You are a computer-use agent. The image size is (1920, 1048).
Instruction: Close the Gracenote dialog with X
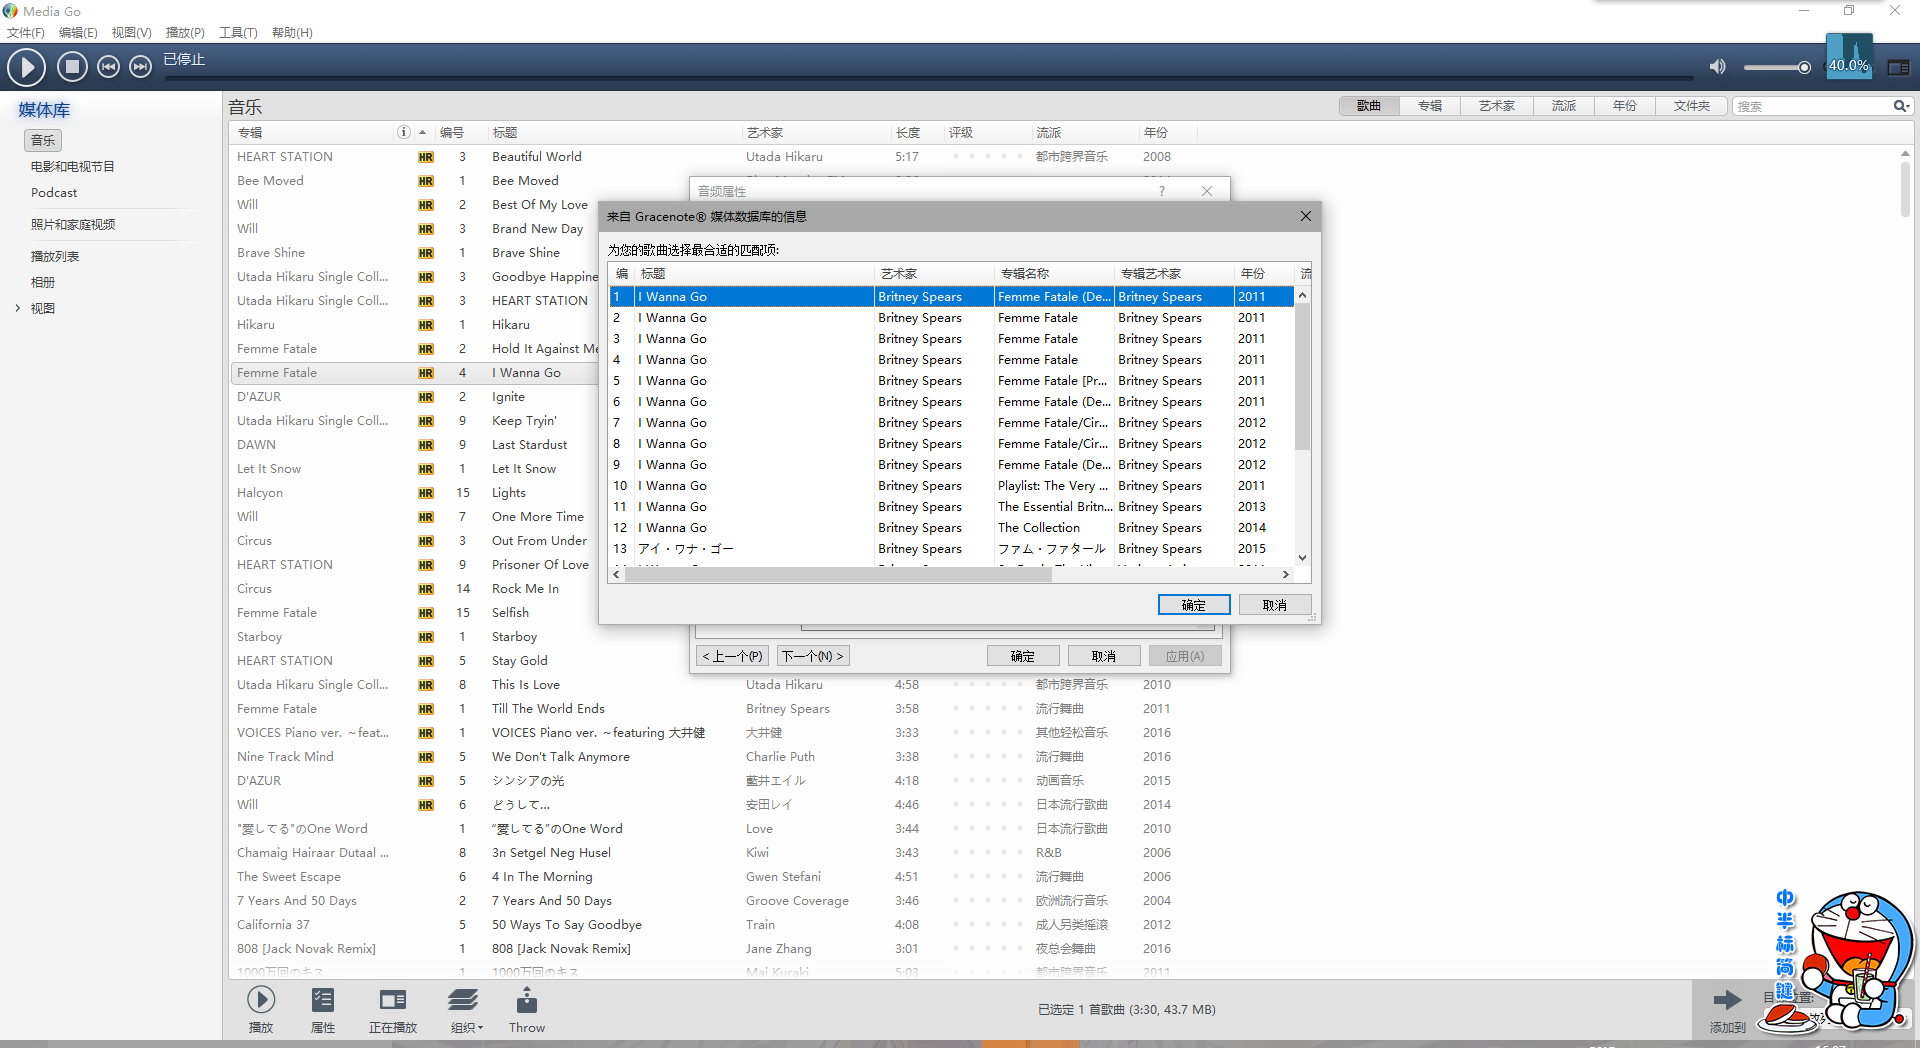pos(1305,216)
